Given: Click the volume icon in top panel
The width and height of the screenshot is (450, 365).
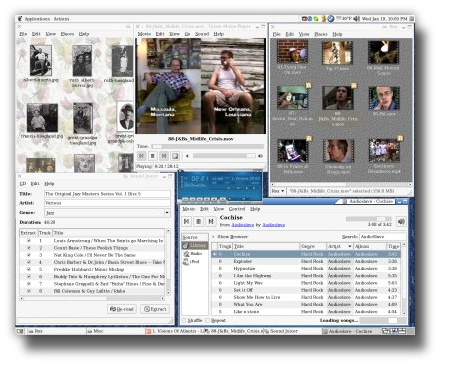Looking at the screenshot, I should [356, 19].
